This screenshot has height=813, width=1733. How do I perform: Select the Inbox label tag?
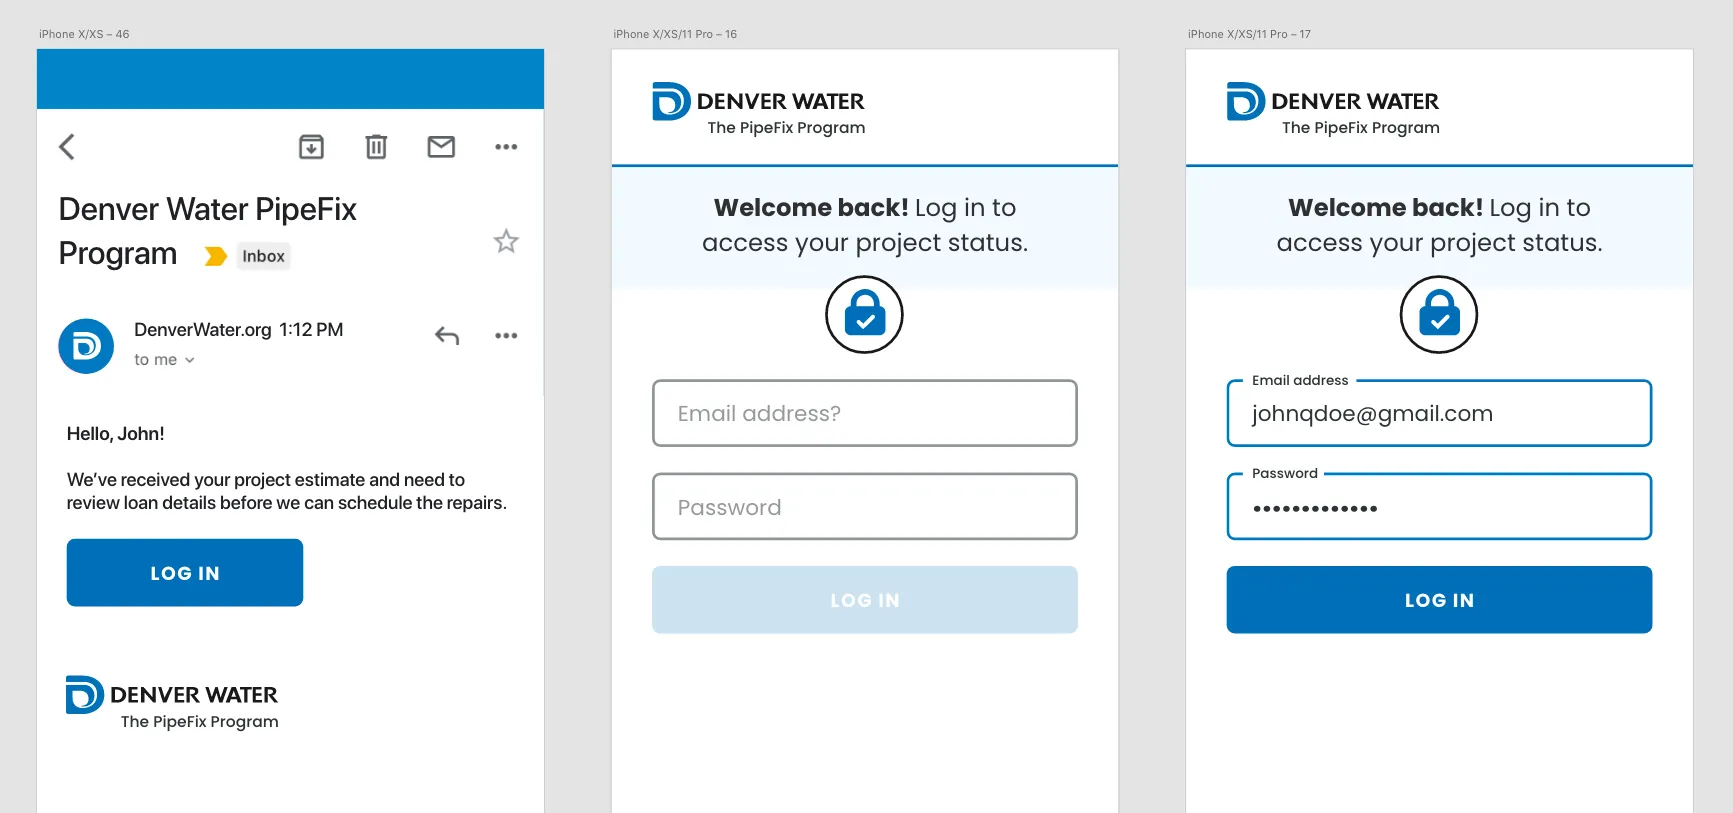[263, 256]
